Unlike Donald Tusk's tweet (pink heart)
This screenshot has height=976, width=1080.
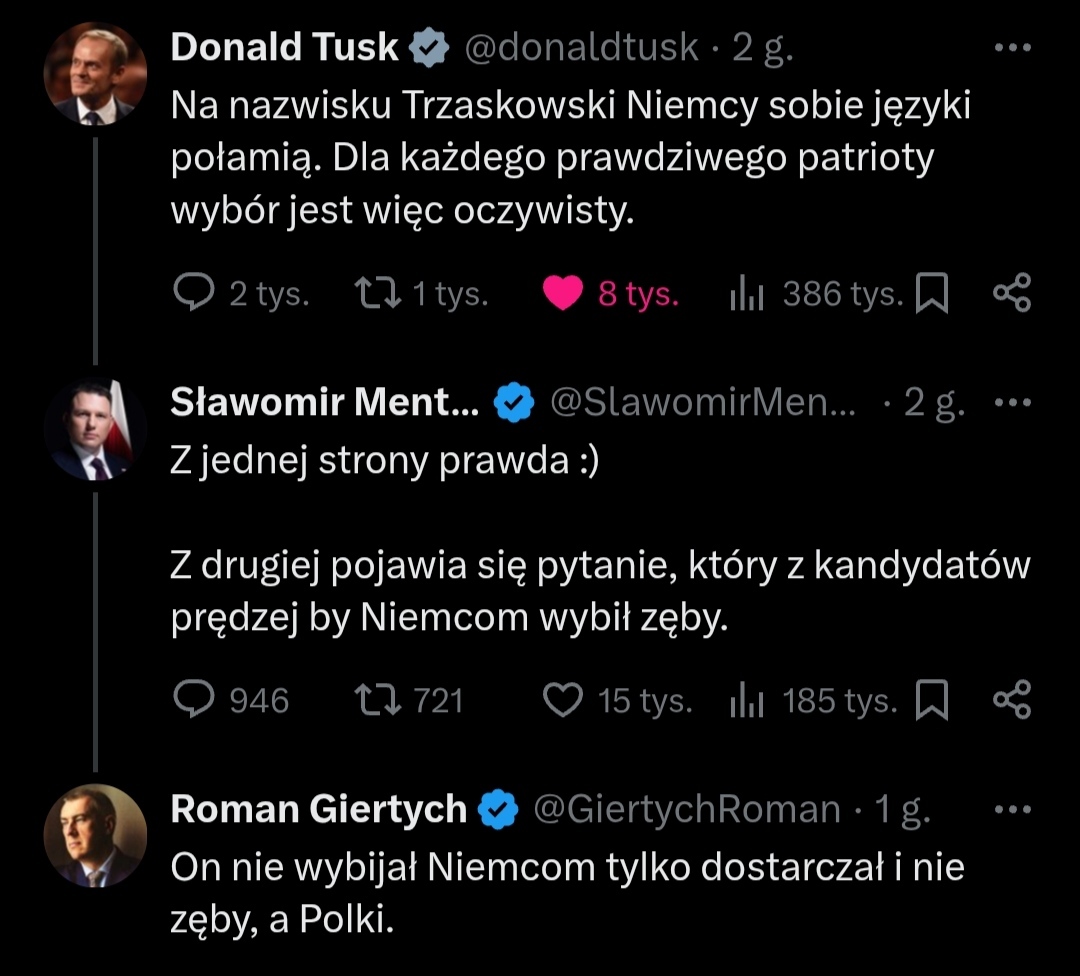[x=563, y=294]
